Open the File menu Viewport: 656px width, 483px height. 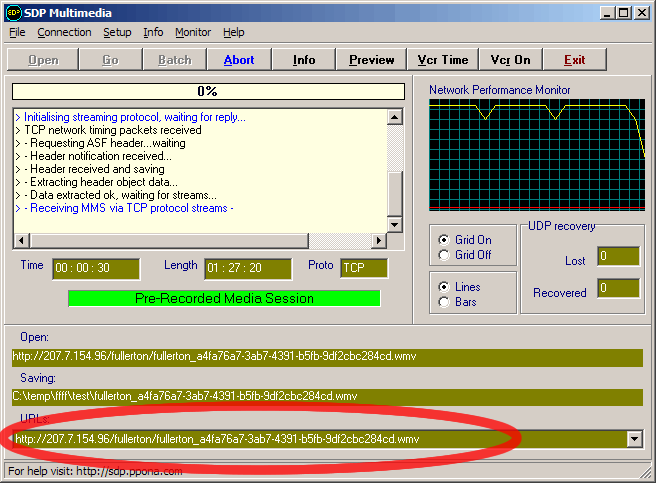18,33
